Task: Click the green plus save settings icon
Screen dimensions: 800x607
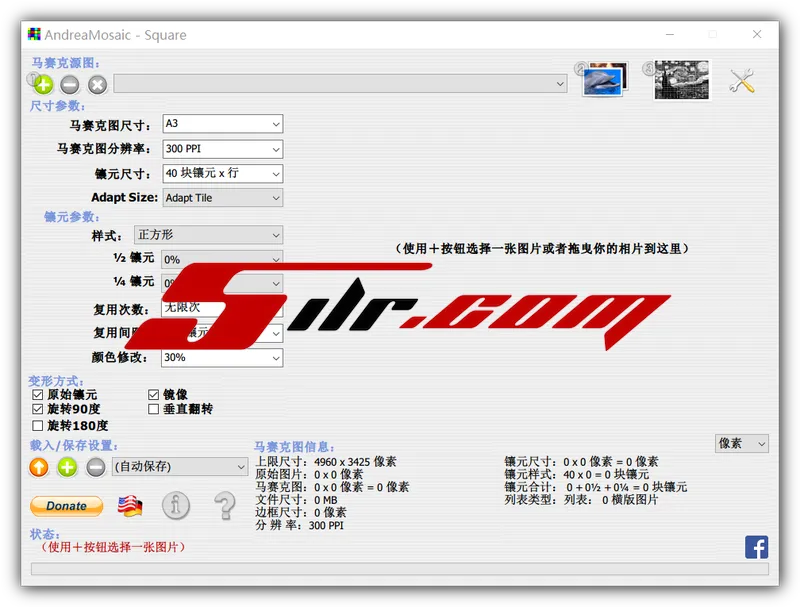Action: coord(67,467)
